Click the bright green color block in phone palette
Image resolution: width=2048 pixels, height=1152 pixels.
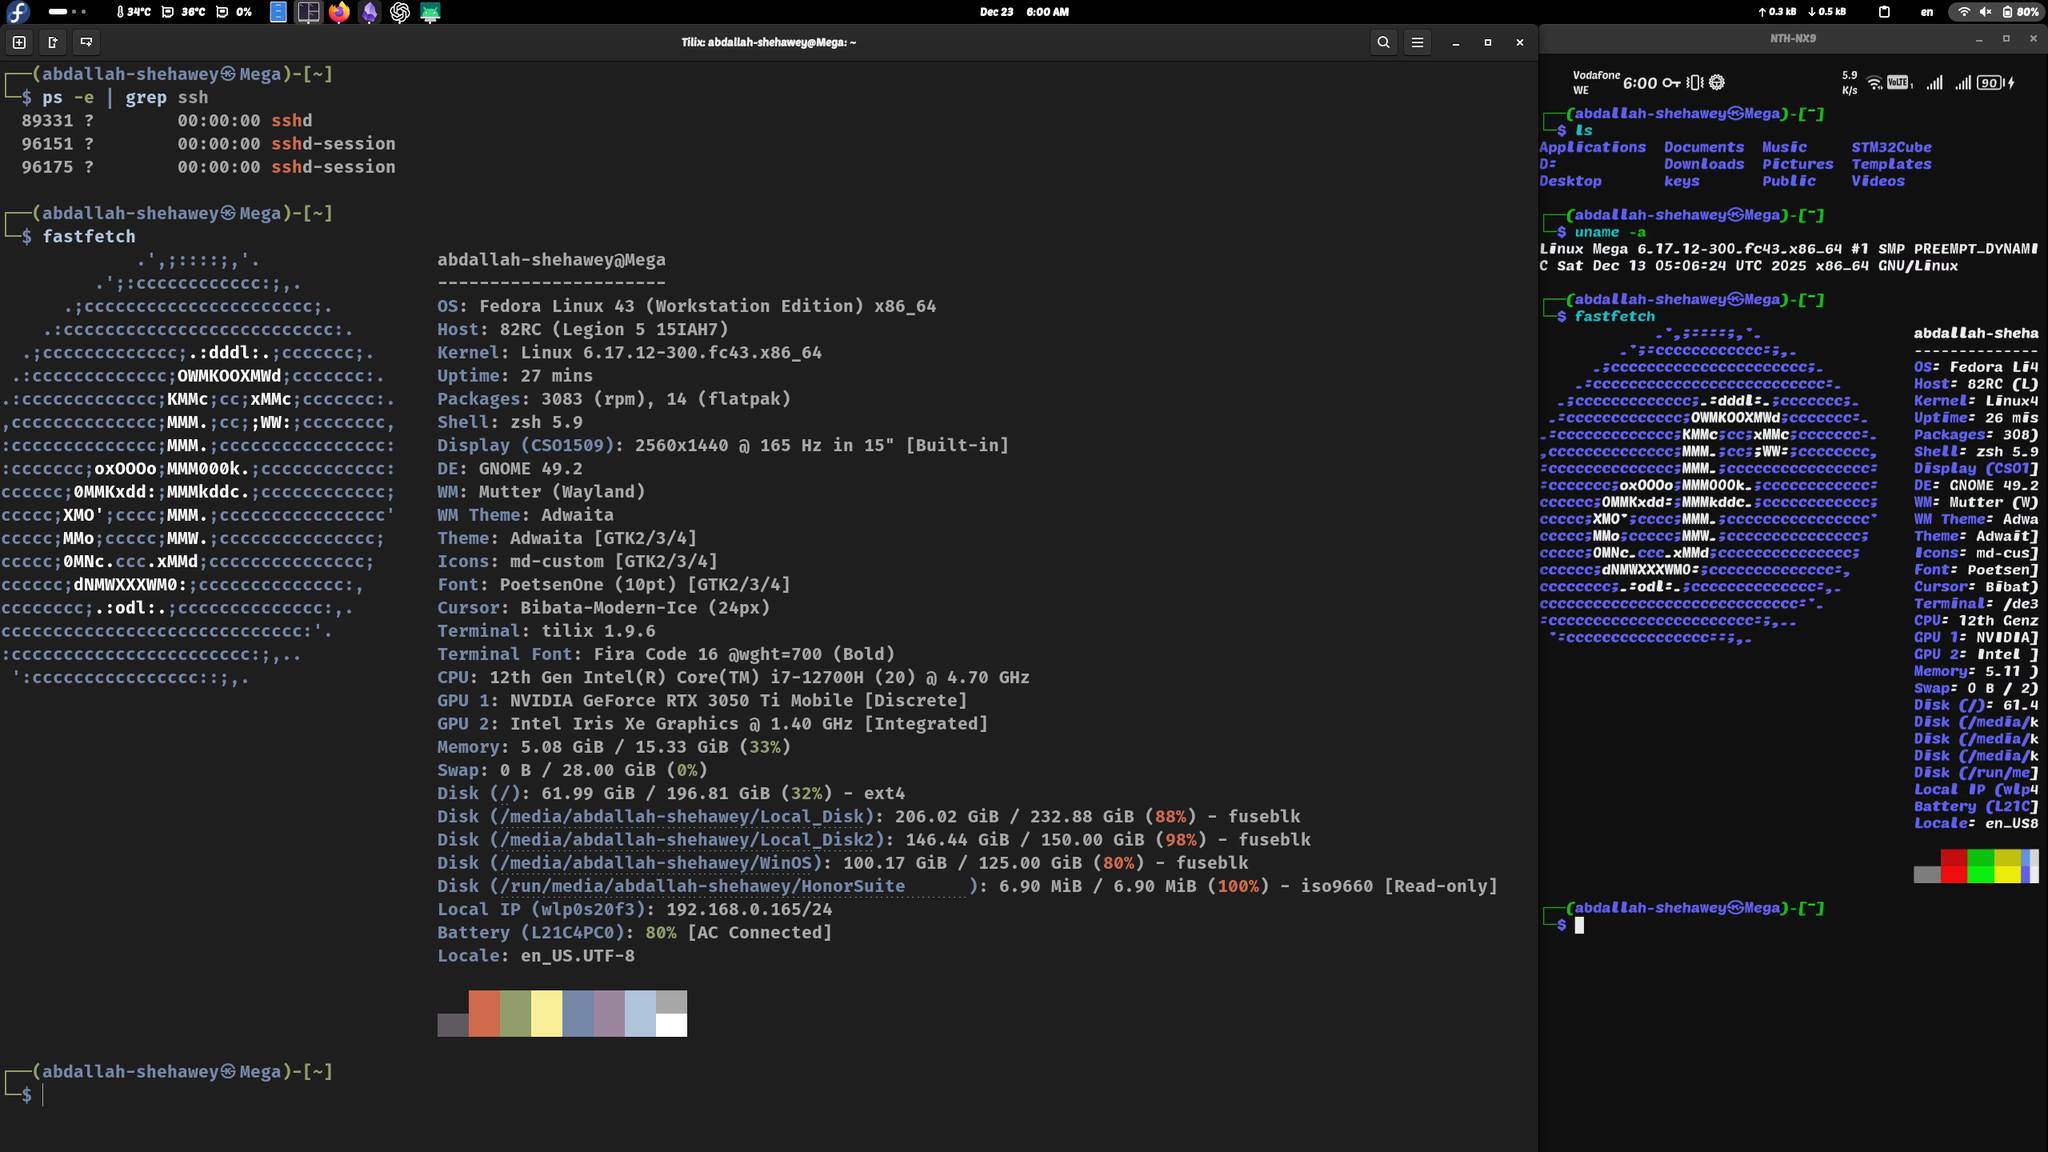pos(1980,866)
